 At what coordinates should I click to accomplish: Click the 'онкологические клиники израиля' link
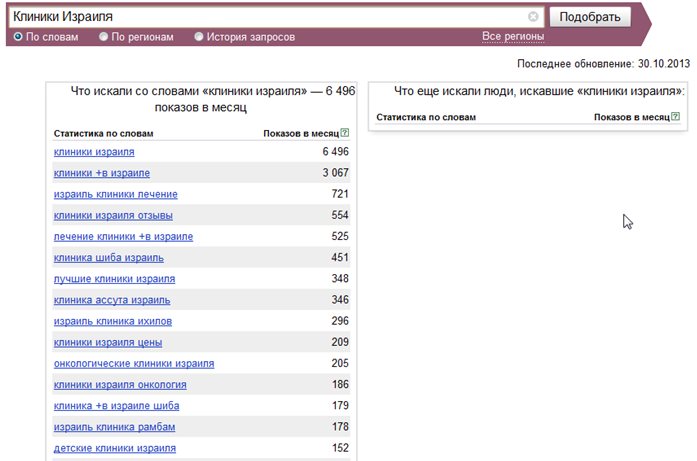134,364
